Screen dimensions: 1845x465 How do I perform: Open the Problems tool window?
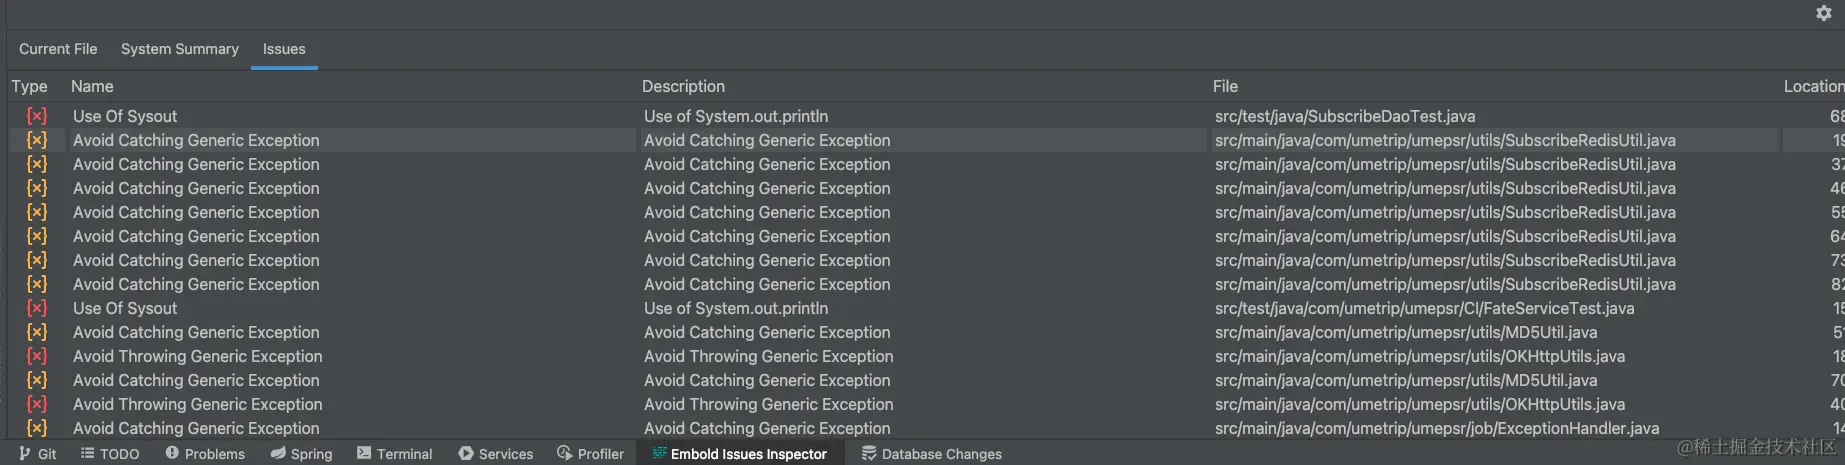pos(205,453)
